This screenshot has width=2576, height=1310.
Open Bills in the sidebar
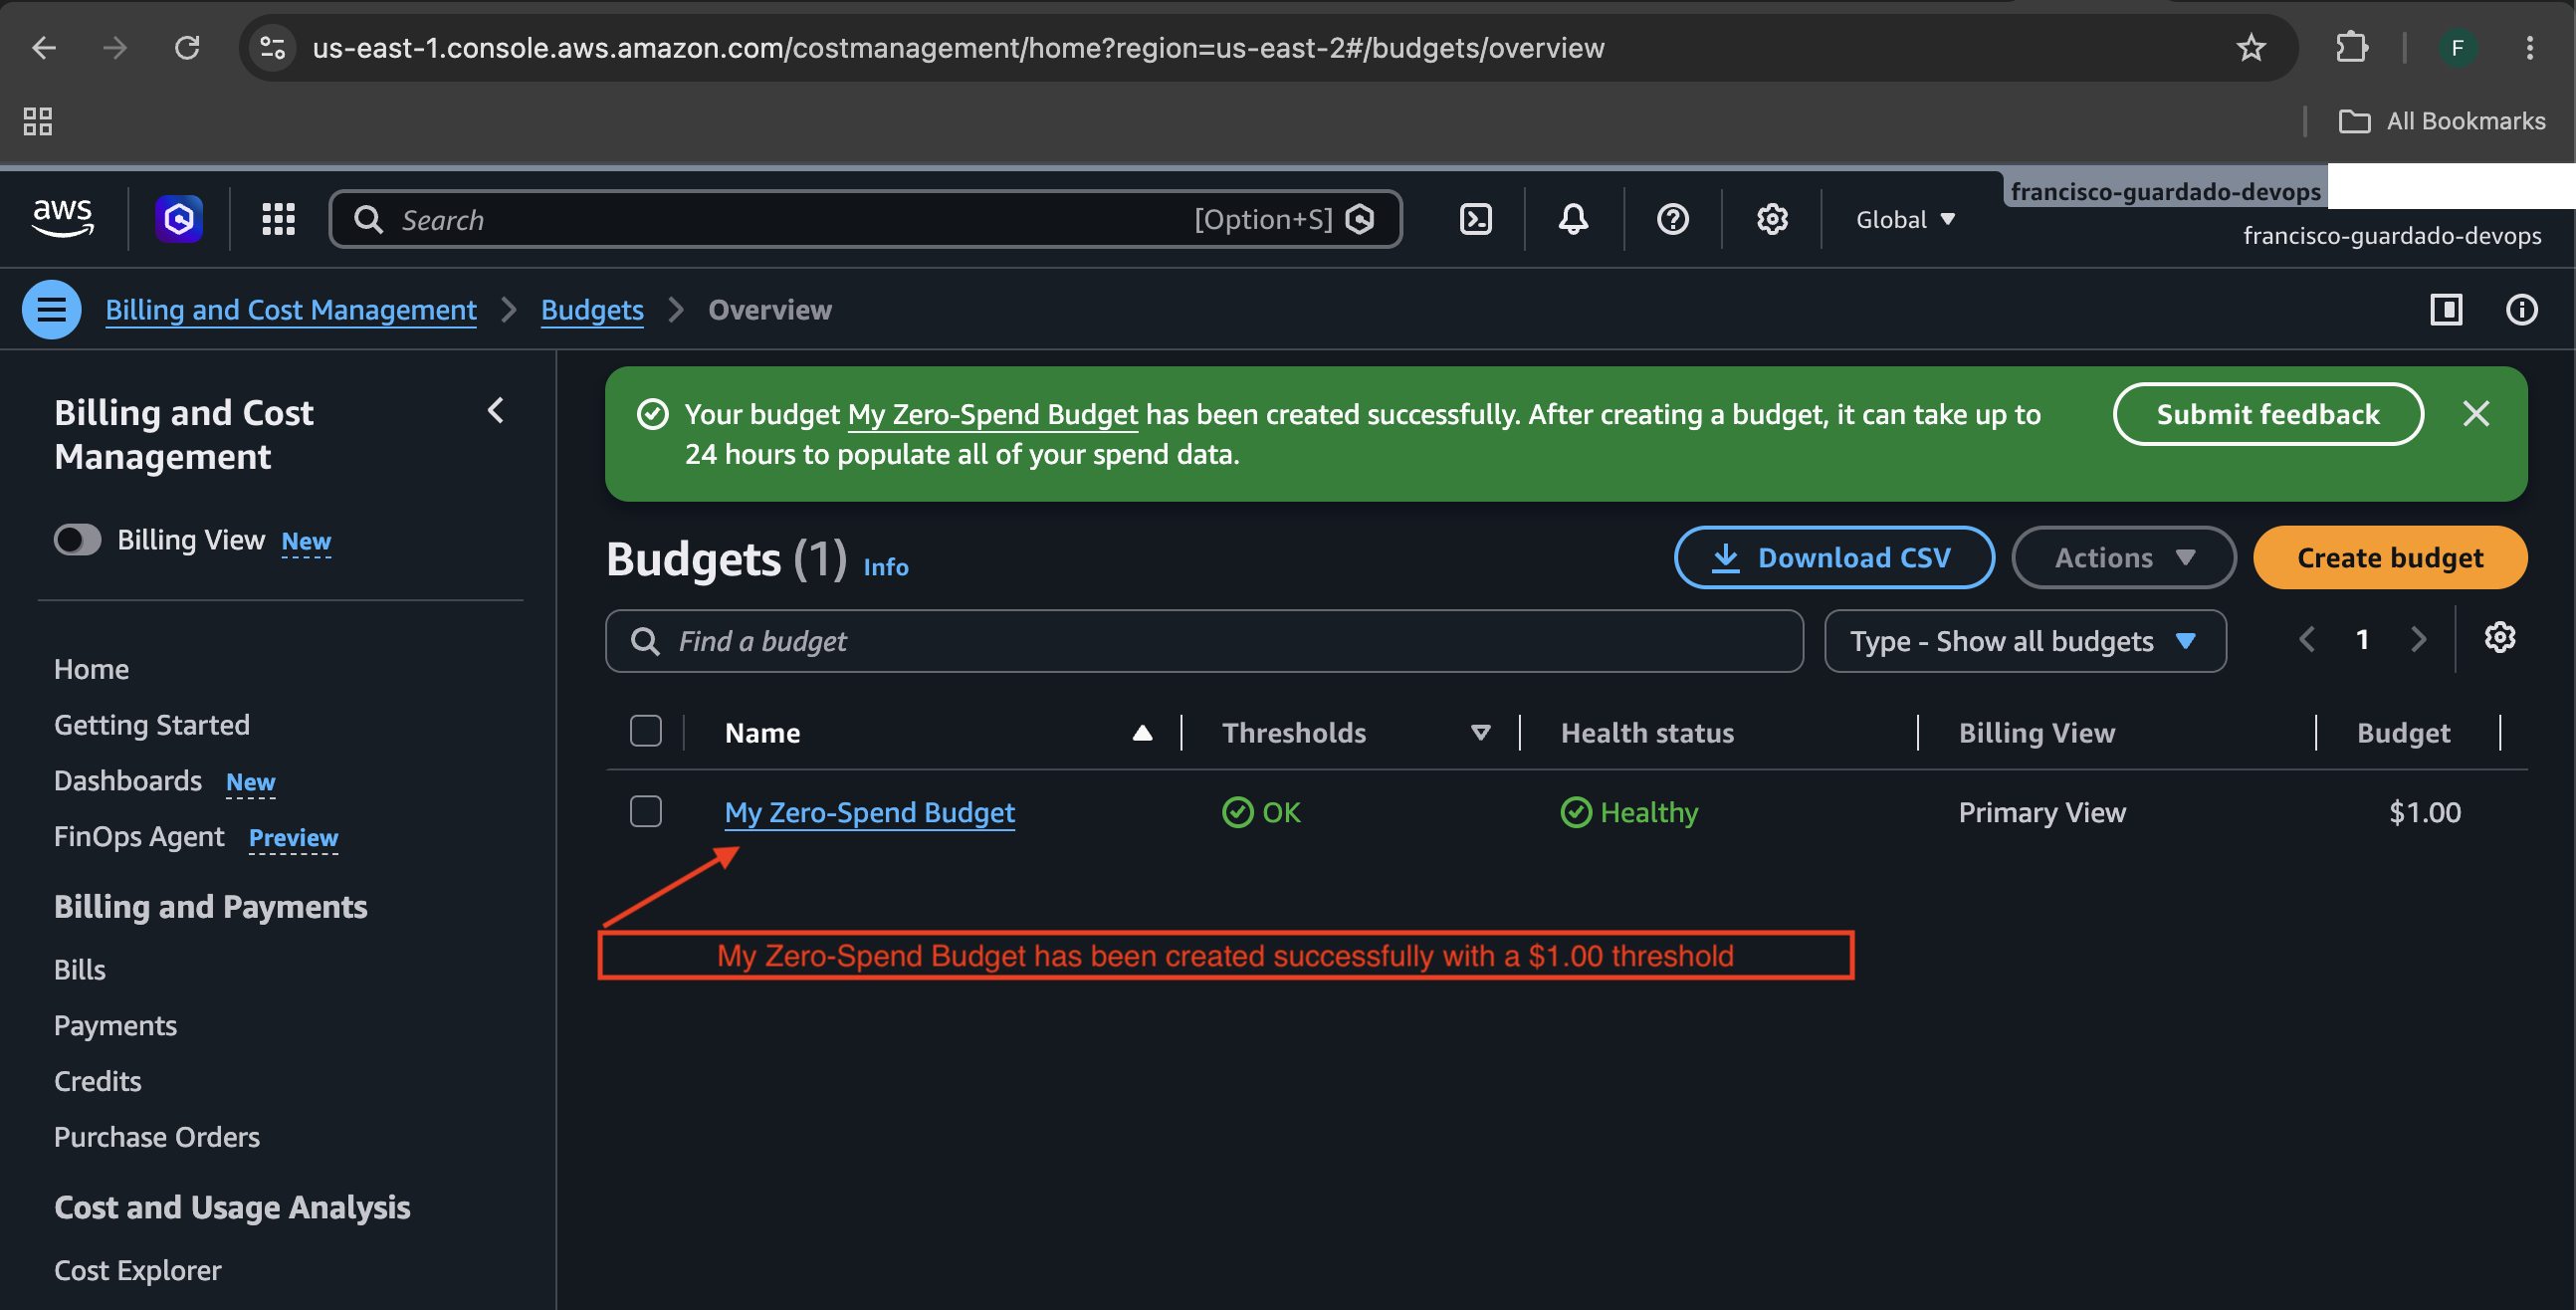[79, 969]
